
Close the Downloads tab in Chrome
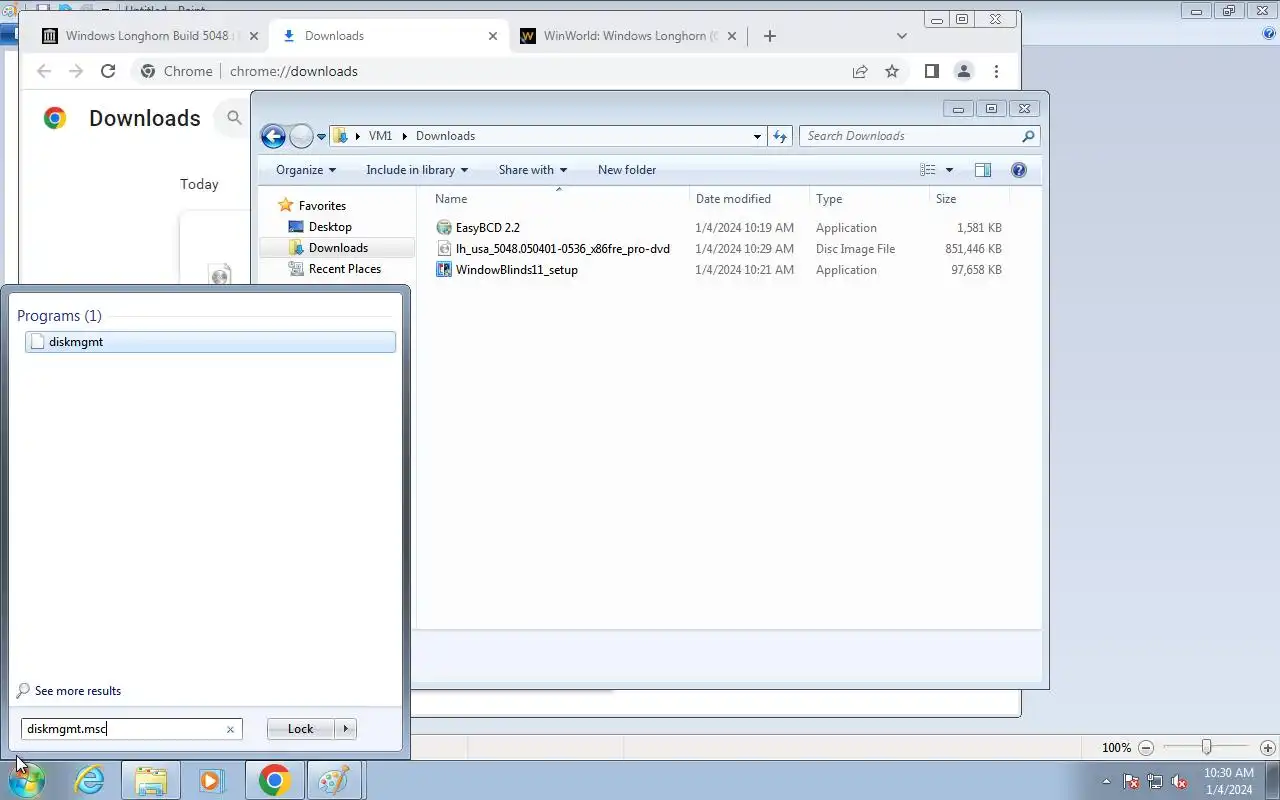click(493, 36)
